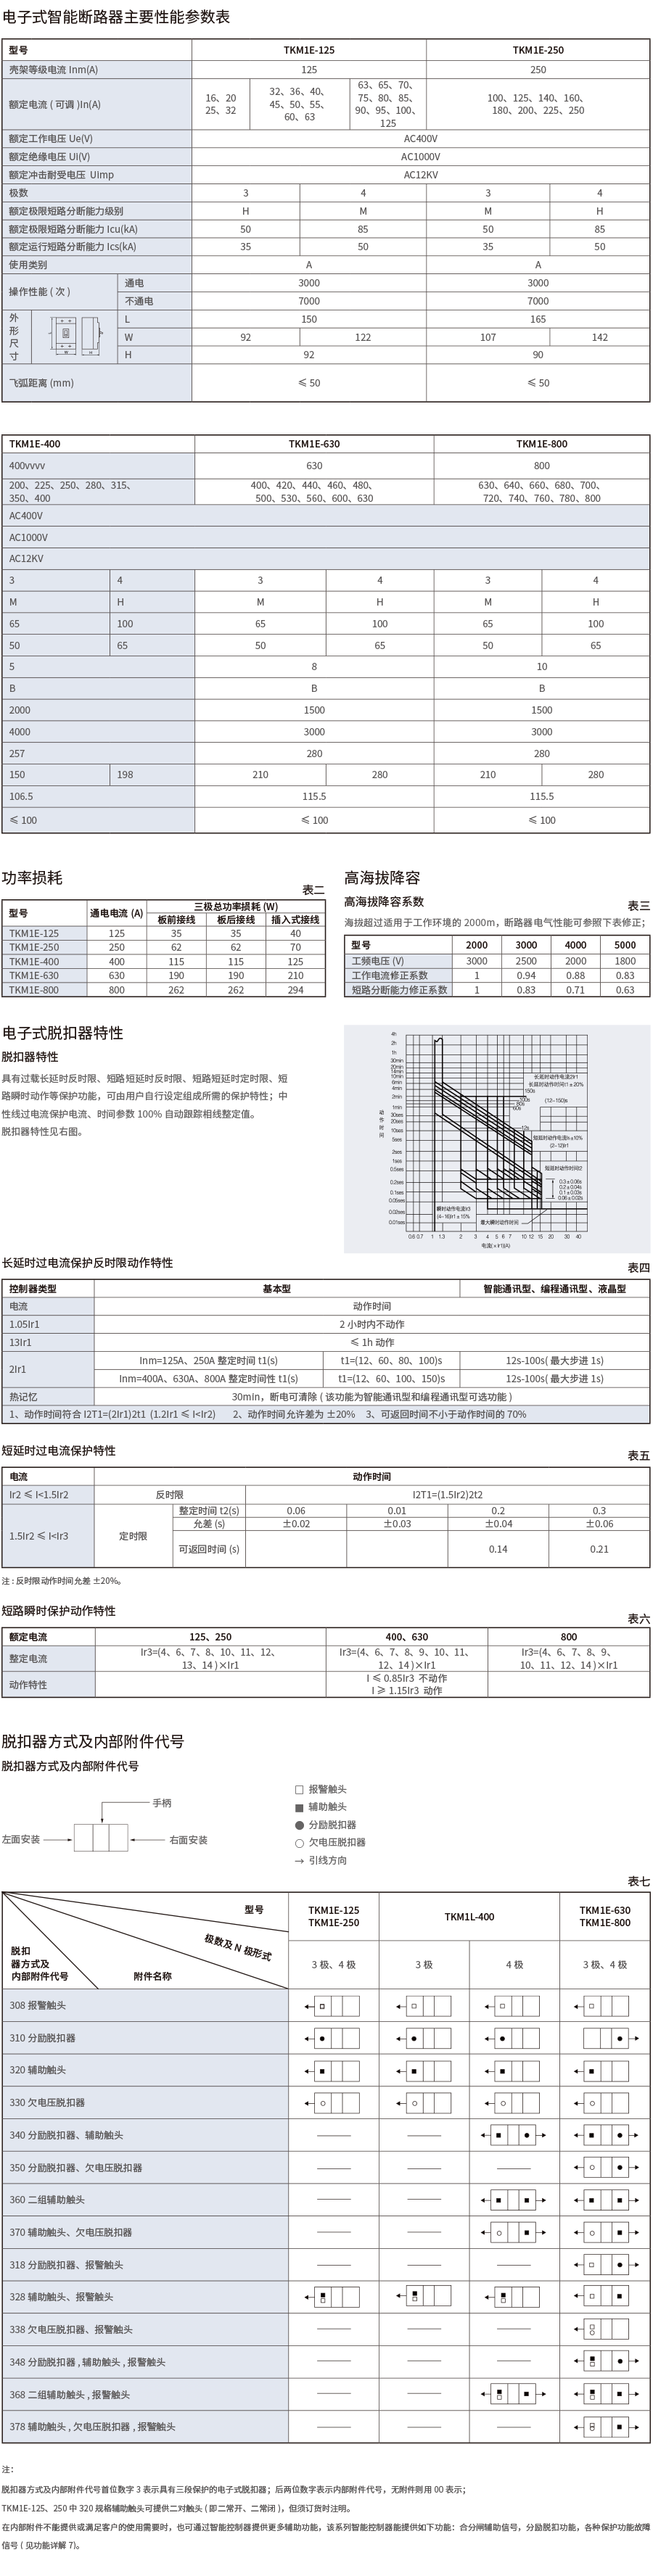Select 378 diagram in TKM1E-630/800 column
This screenshot has height=2576, width=653.
pyautogui.click(x=605, y=2426)
